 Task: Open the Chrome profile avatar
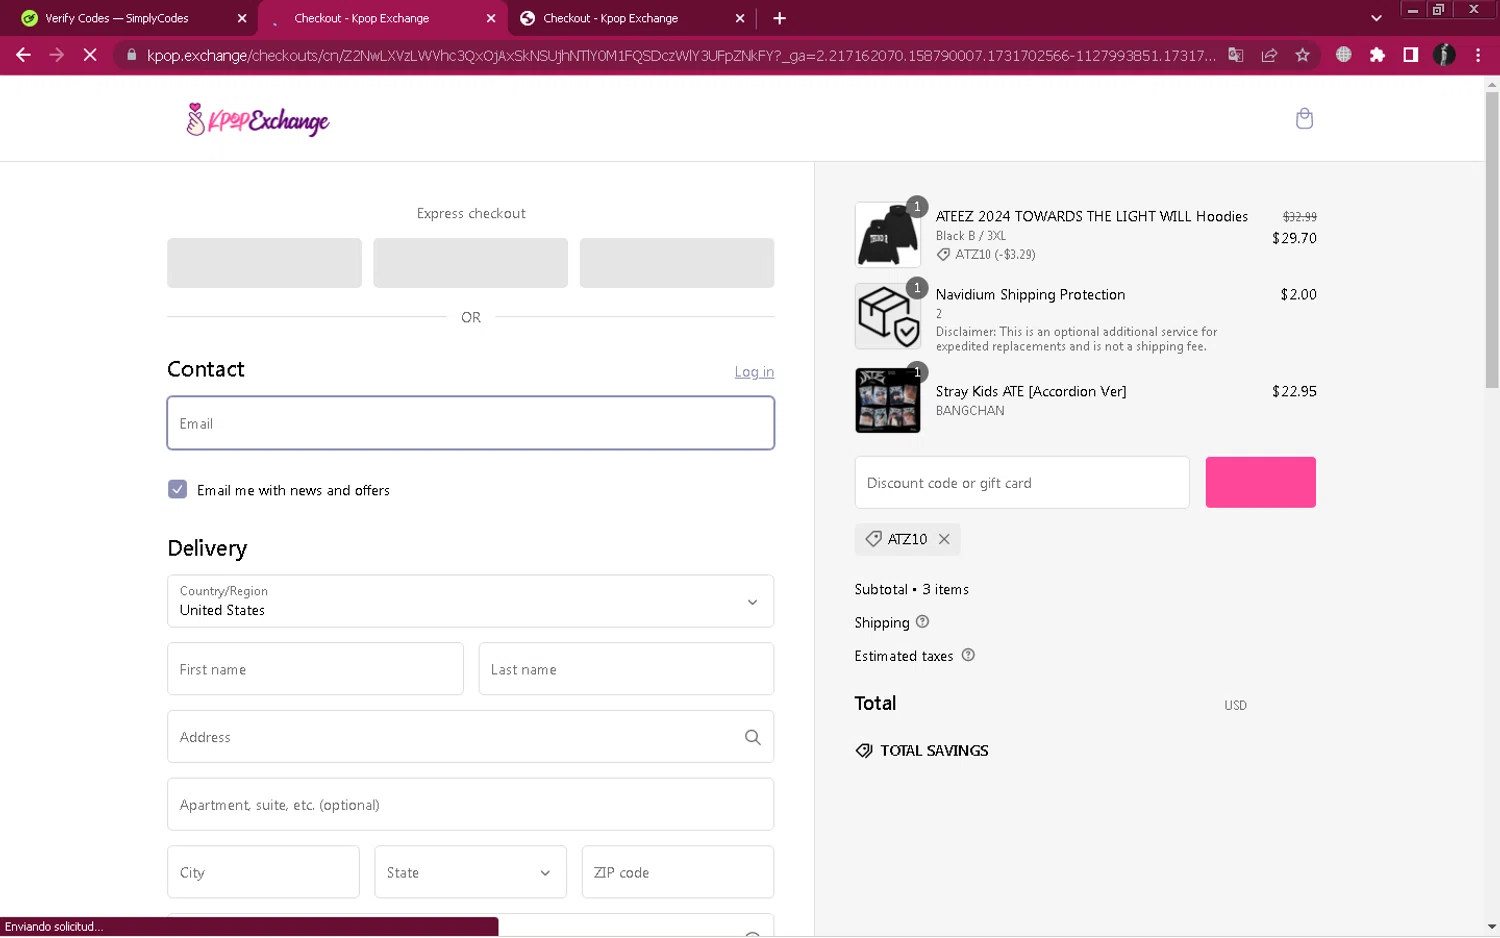pos(1444,55)
